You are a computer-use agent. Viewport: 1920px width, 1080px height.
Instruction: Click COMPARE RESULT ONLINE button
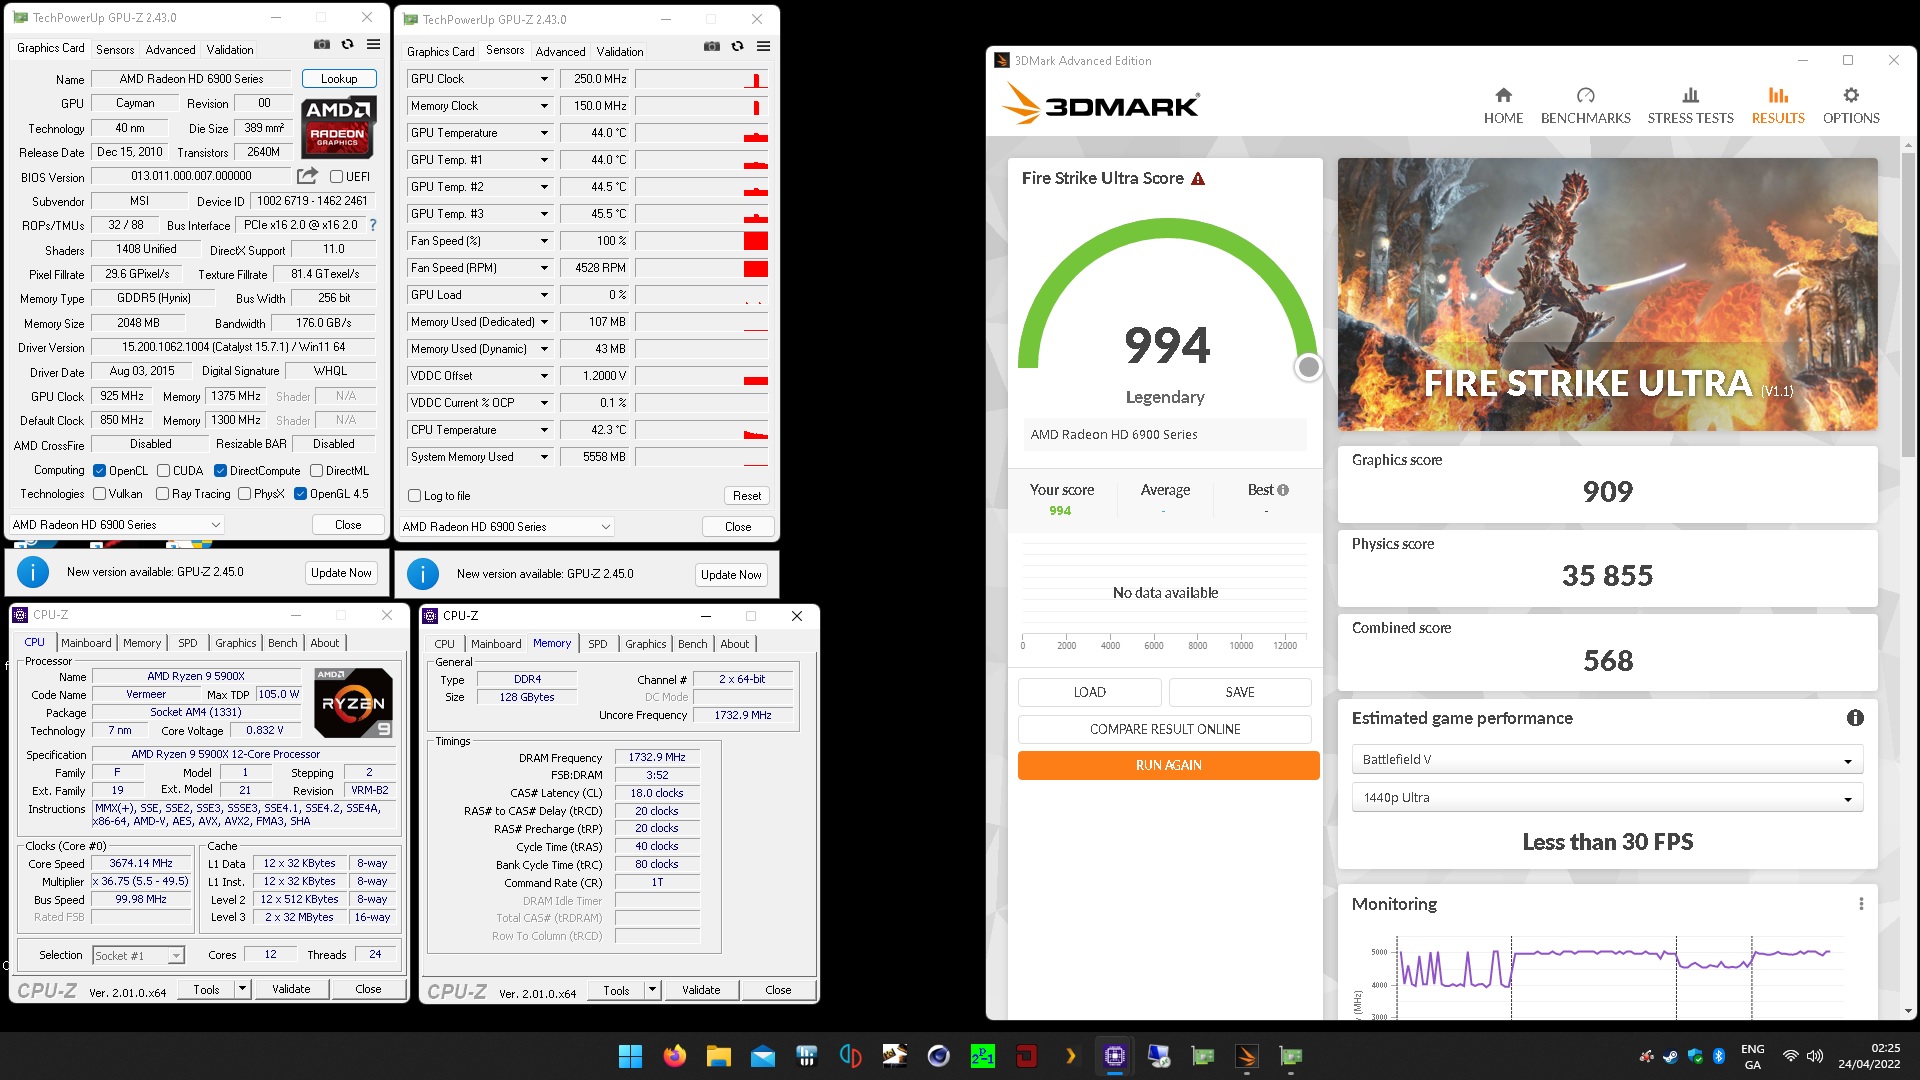(x=1165, y=729)
